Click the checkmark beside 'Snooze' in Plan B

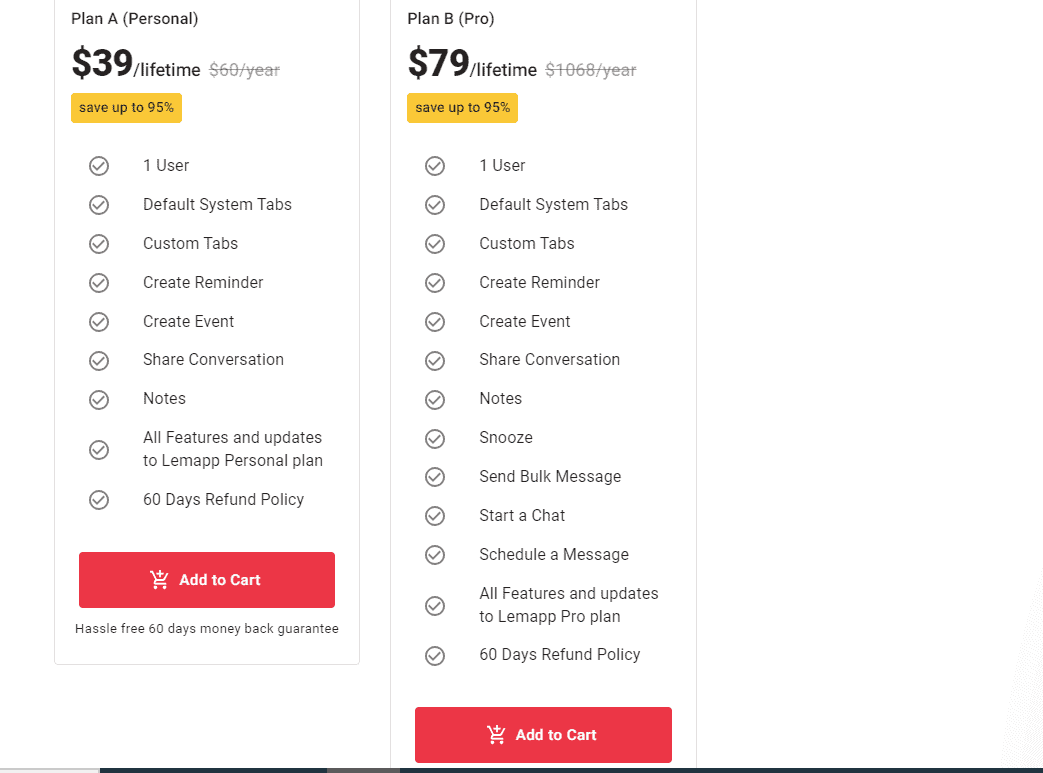(435, 437)
